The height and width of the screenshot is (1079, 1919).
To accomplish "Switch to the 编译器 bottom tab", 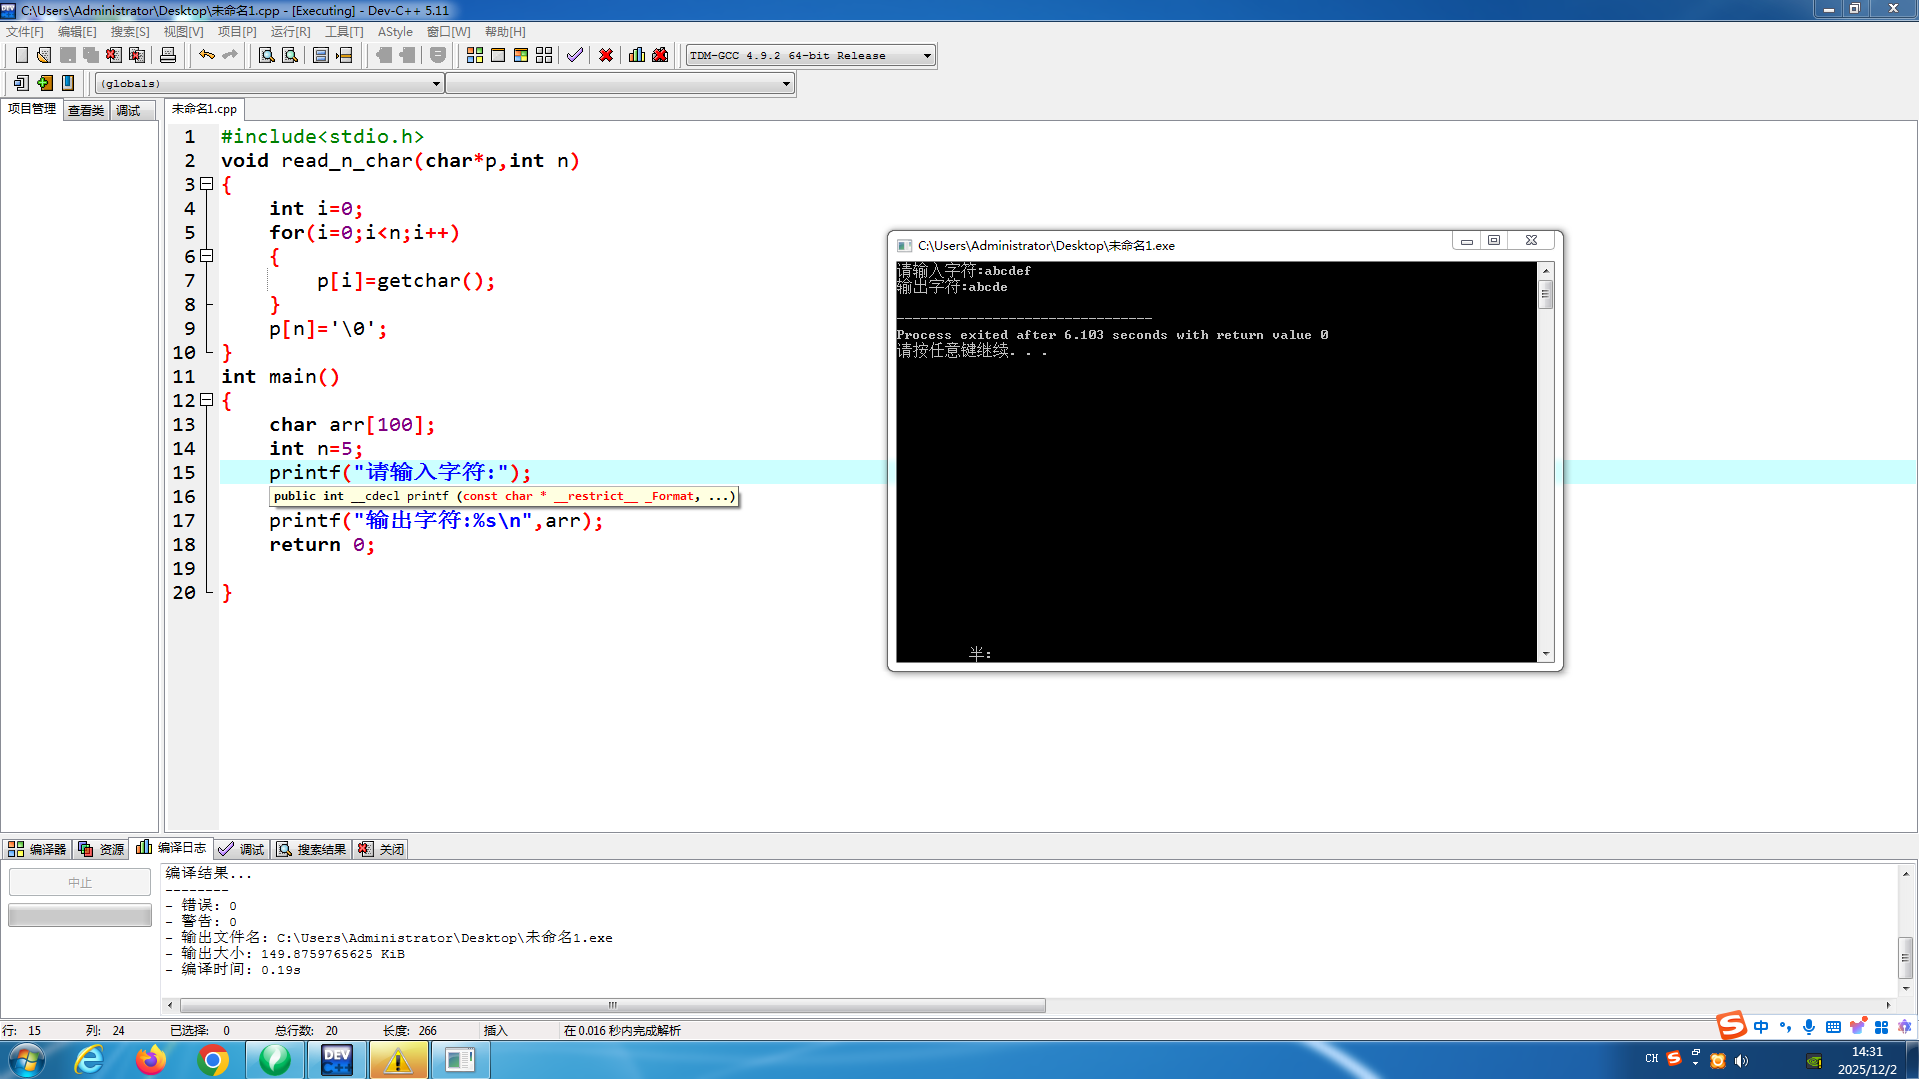I will [38, 849].
